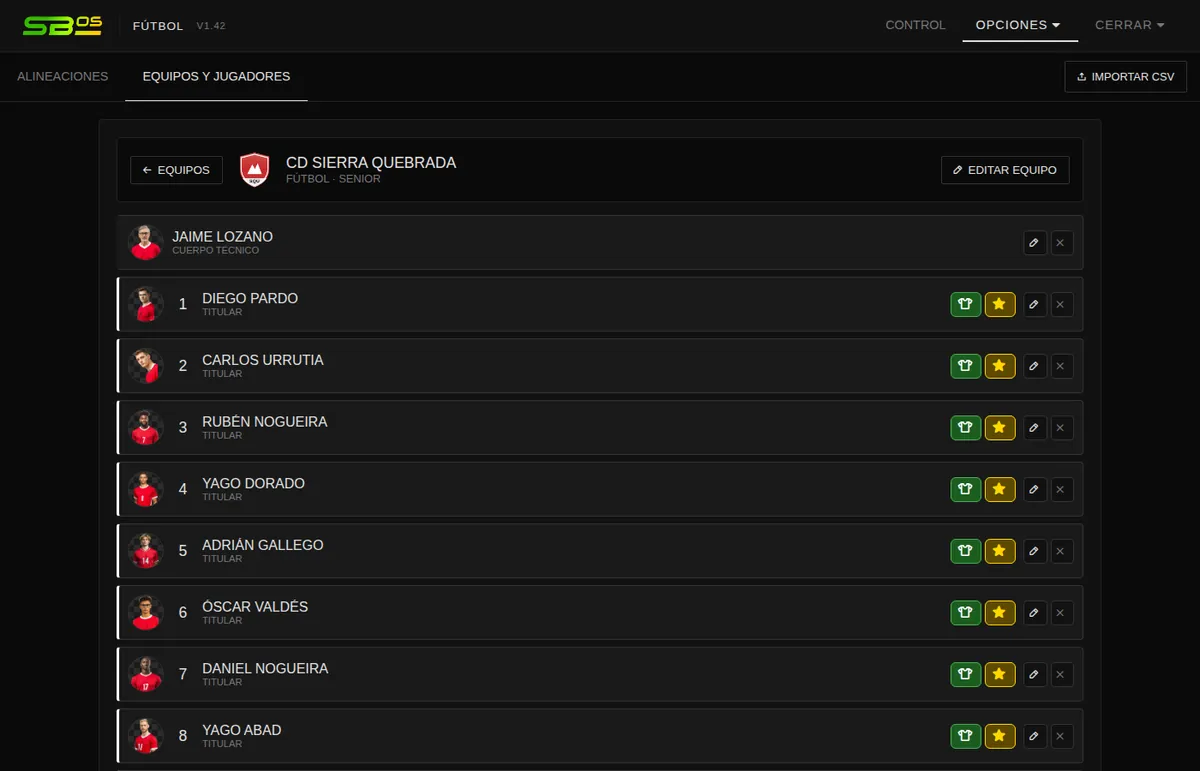Edit Yago Abad using the pencil icon

pyautogui.click(x=1035, y=737)
